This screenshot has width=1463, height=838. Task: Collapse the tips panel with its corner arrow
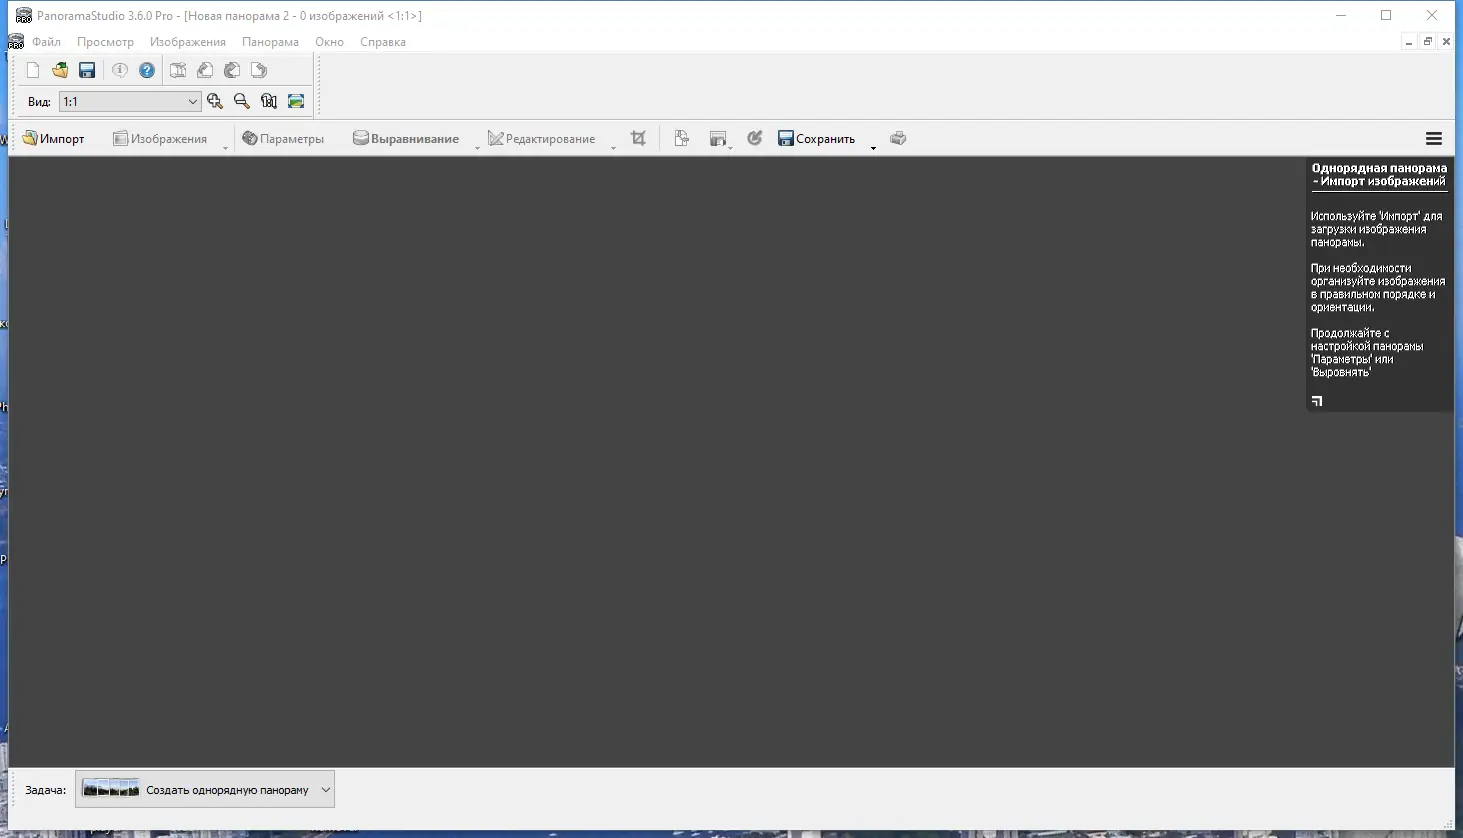point(1316,400)
